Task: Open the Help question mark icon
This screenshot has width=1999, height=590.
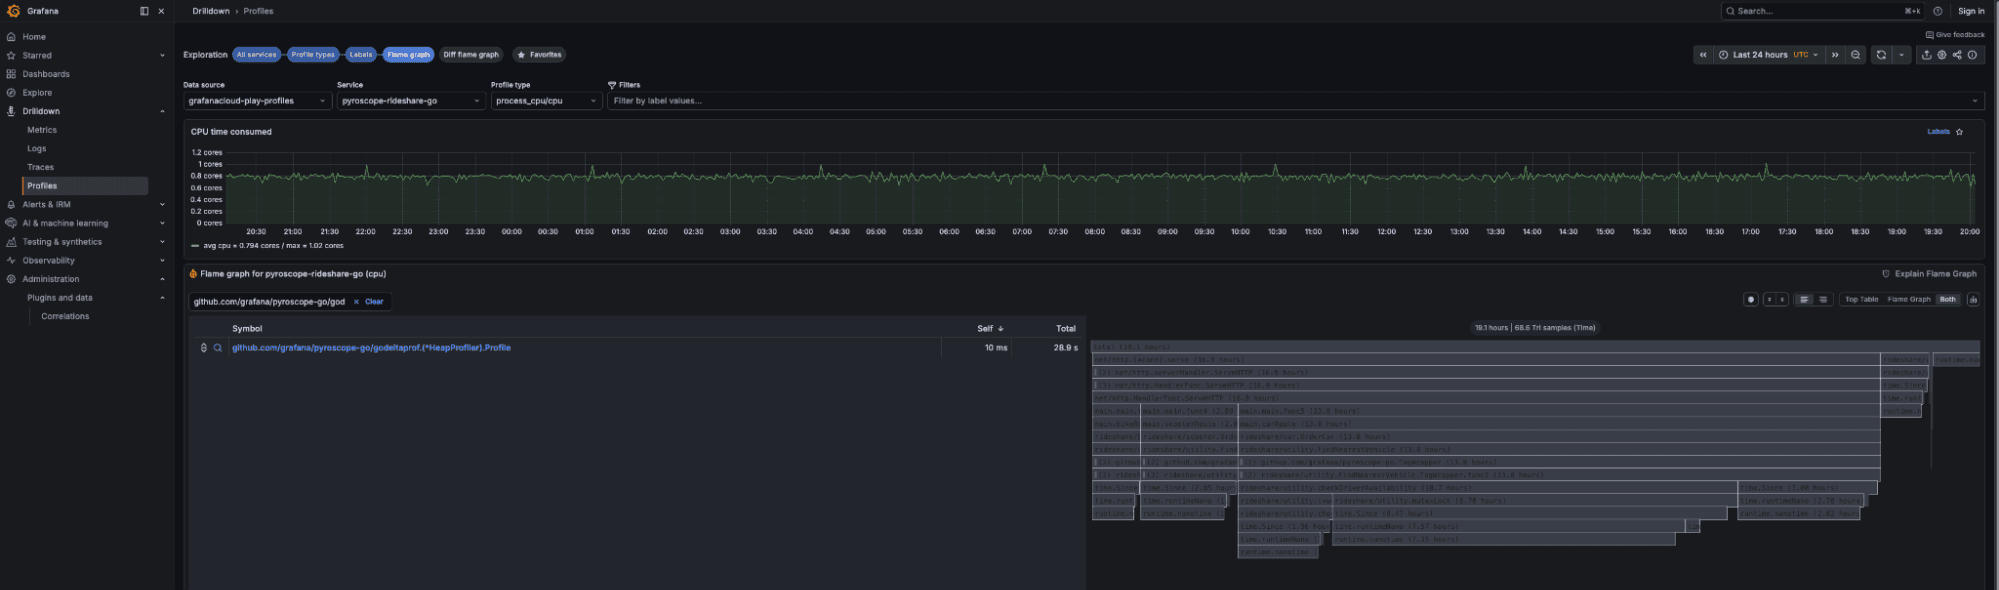Action: tap(1938, 11)
